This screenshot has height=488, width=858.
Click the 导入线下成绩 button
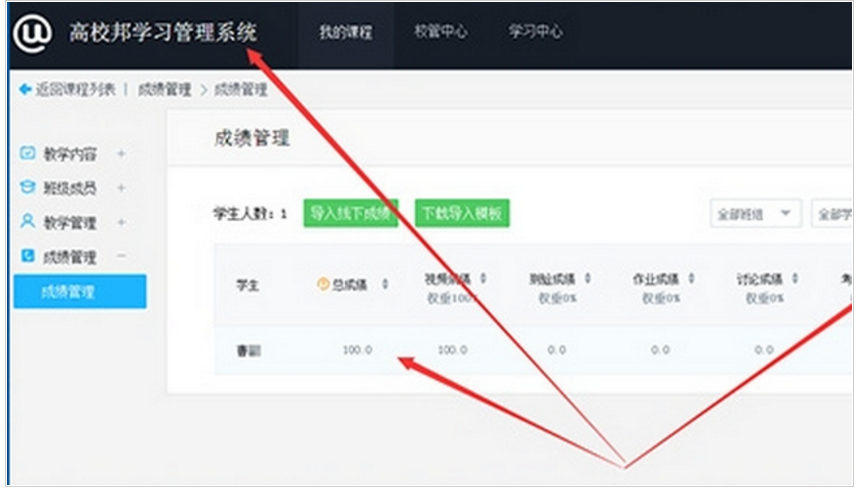(351, 213)
